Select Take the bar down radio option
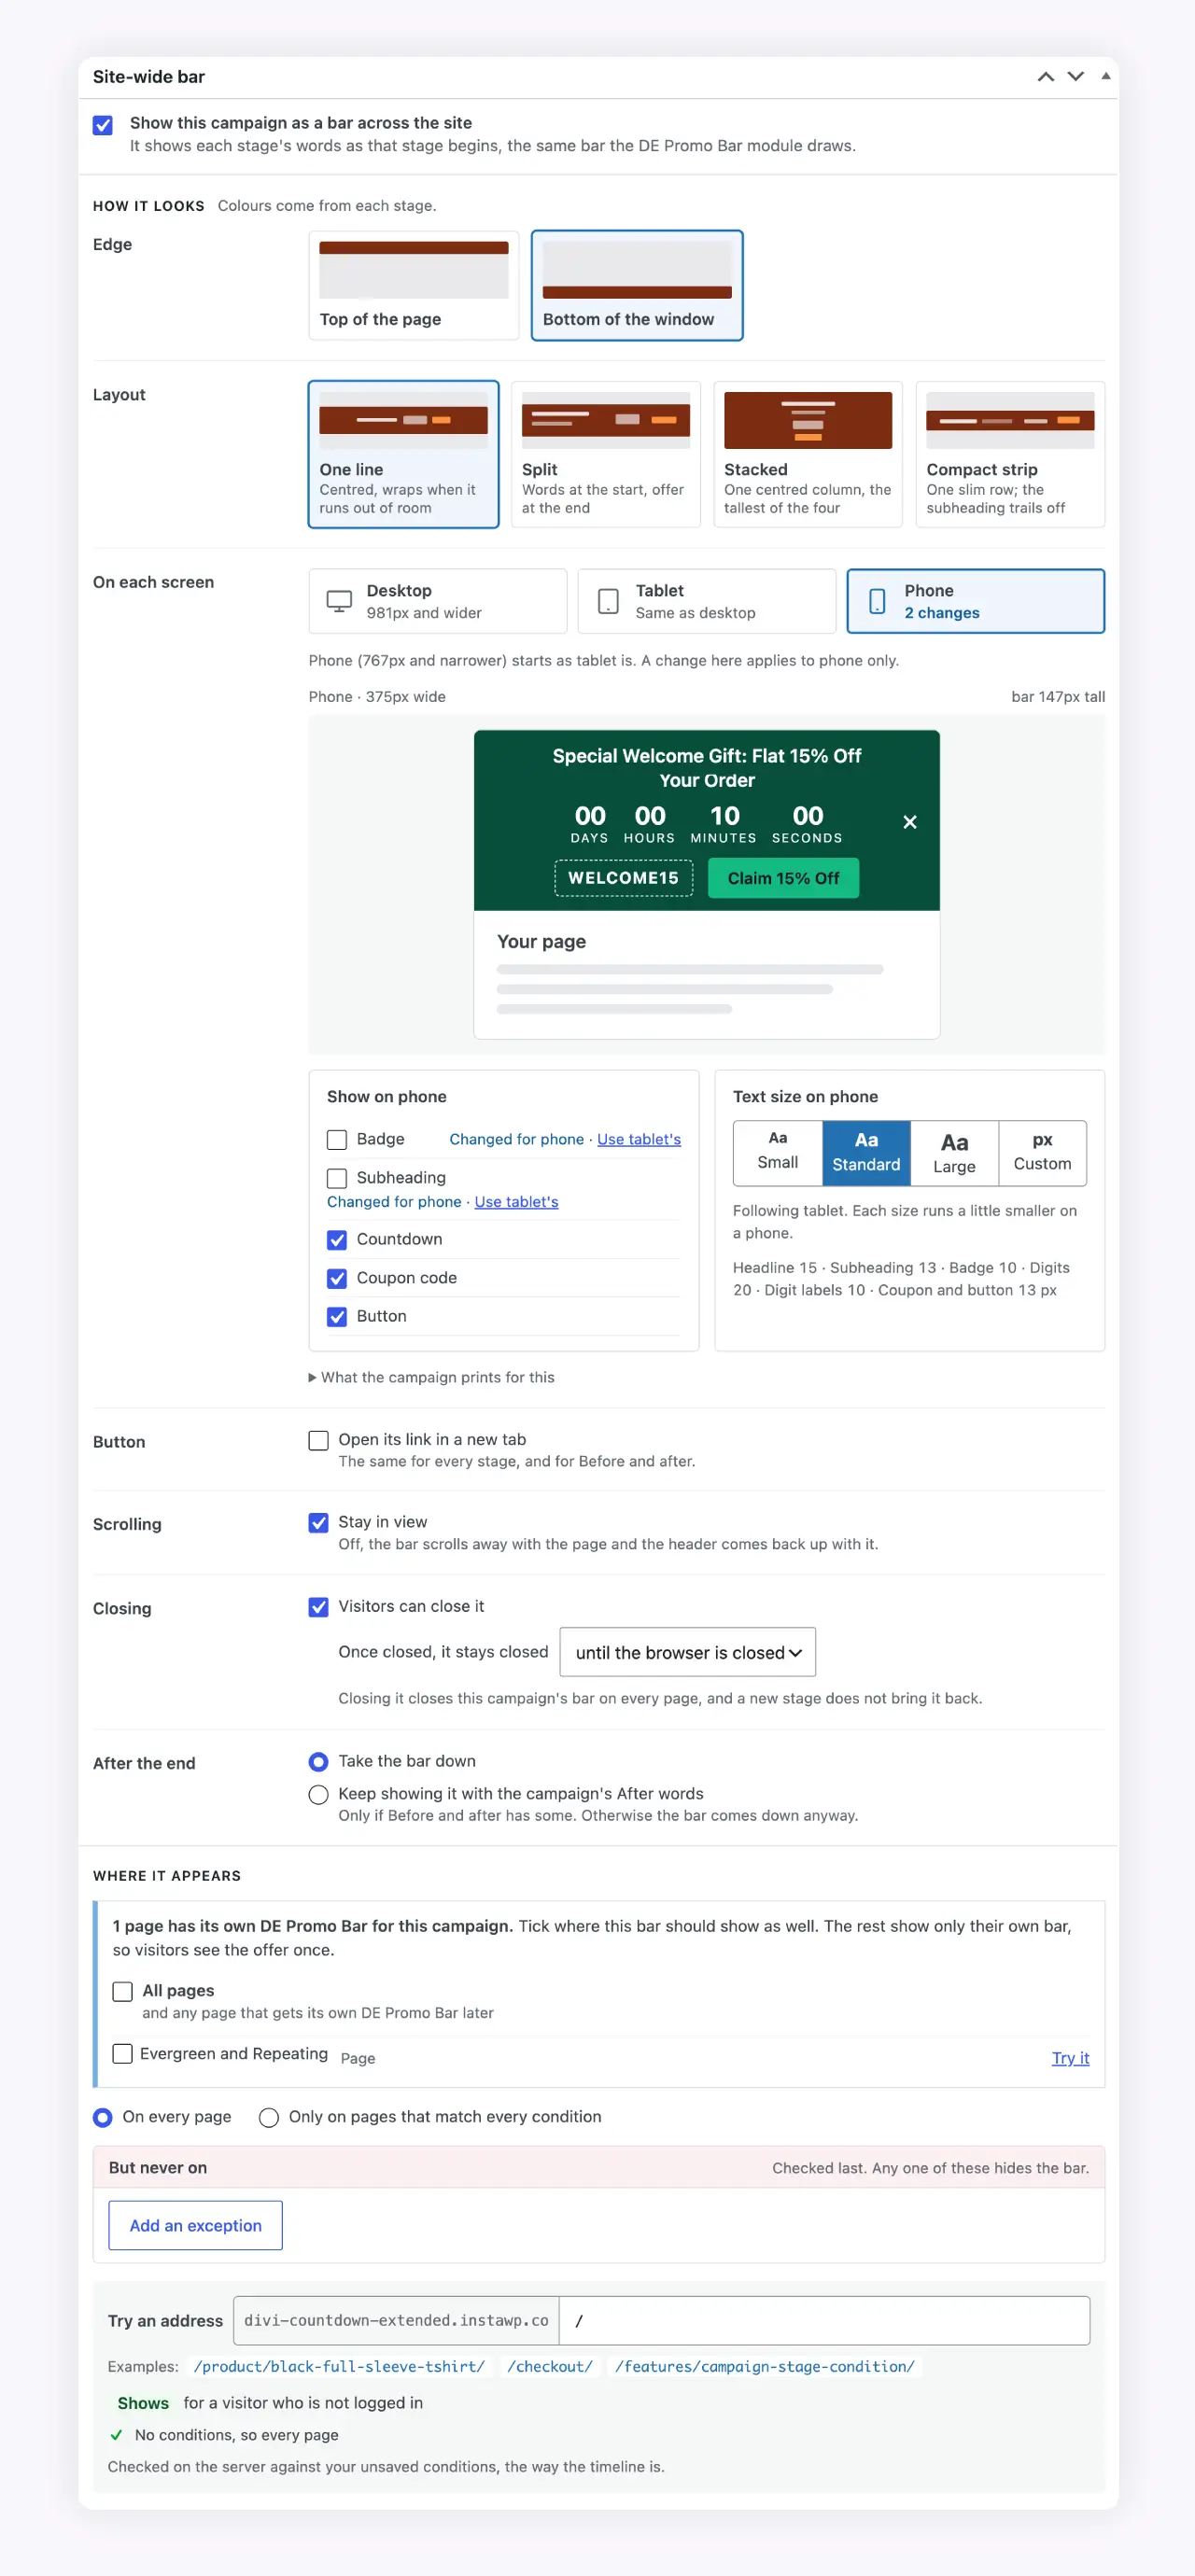This screenshot has width=1195, height=2576. (x=318, y=1762)
